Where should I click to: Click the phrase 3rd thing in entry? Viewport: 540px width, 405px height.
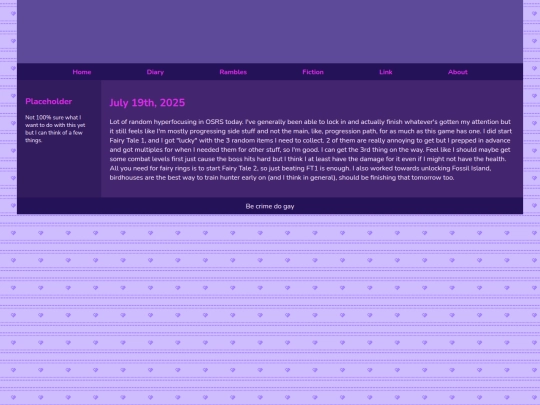374,150
